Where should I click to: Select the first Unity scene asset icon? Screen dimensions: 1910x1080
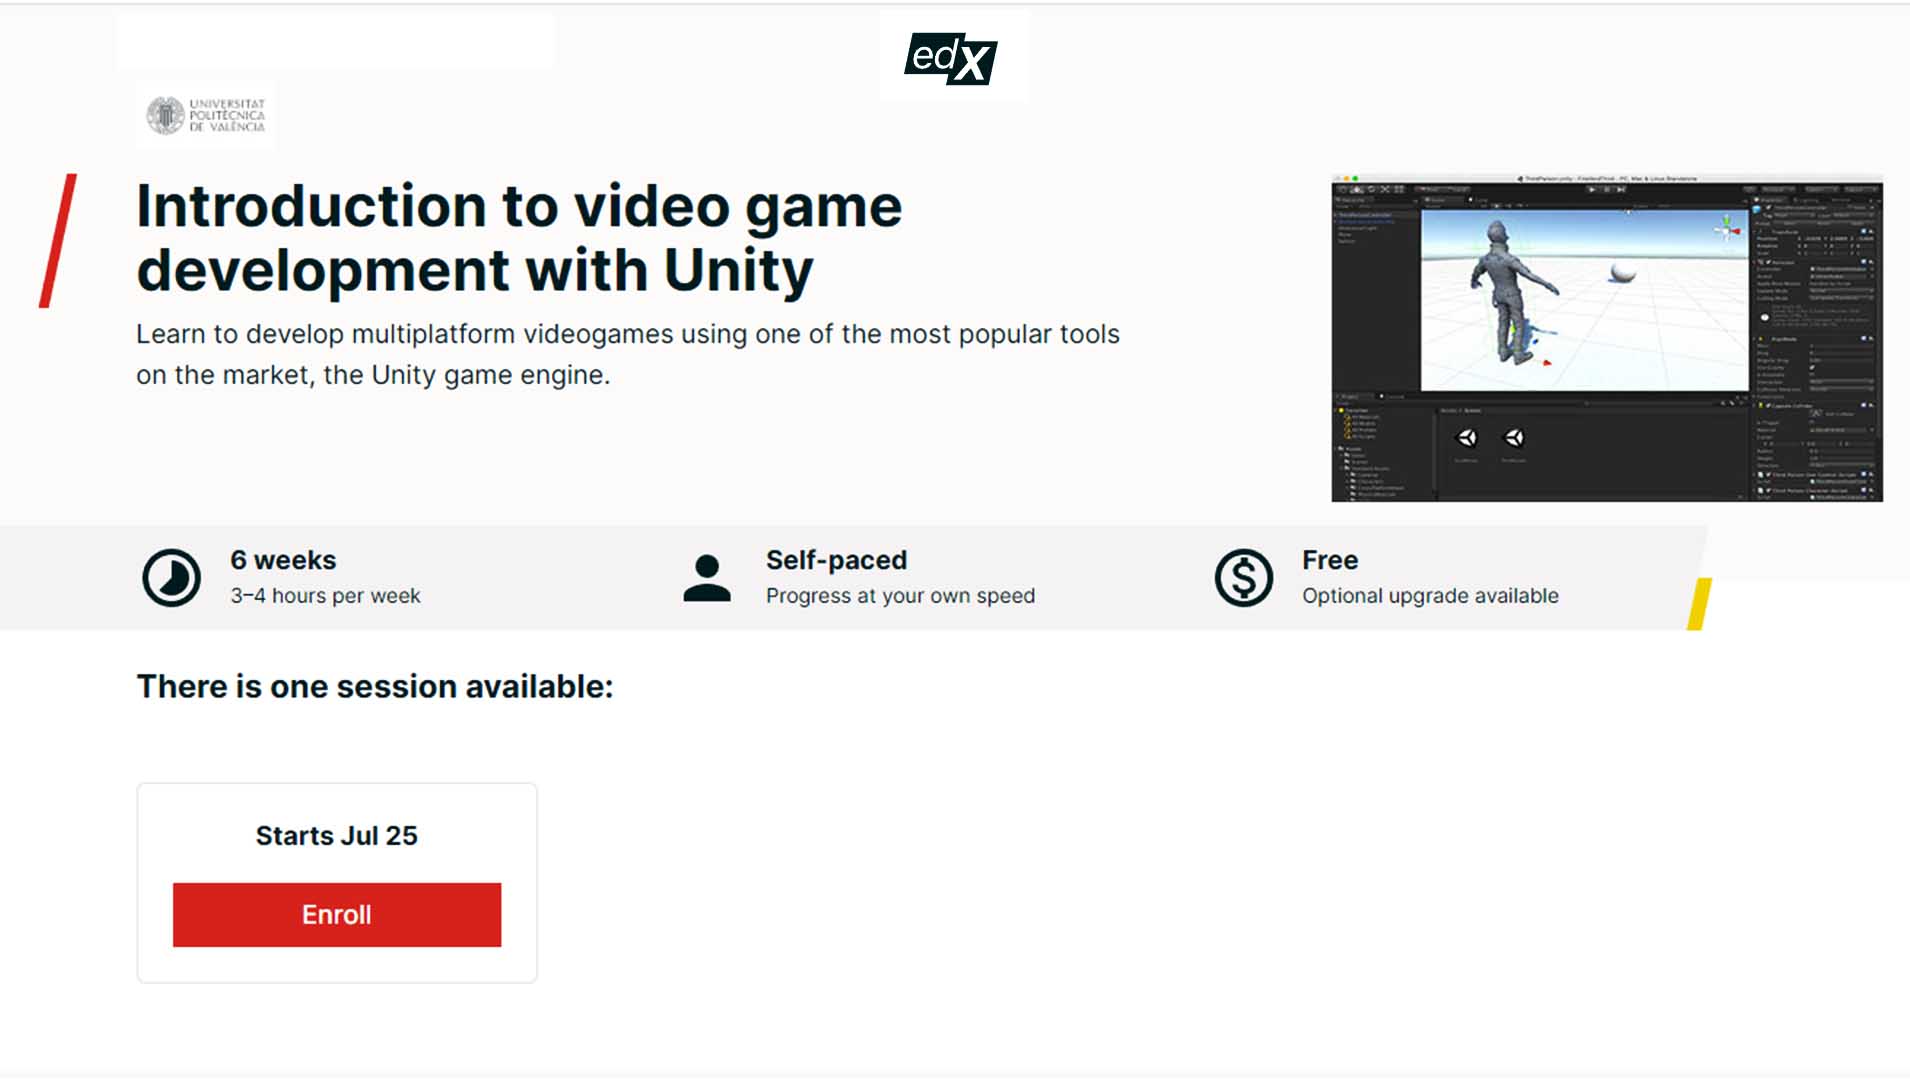coord(1467,438)
